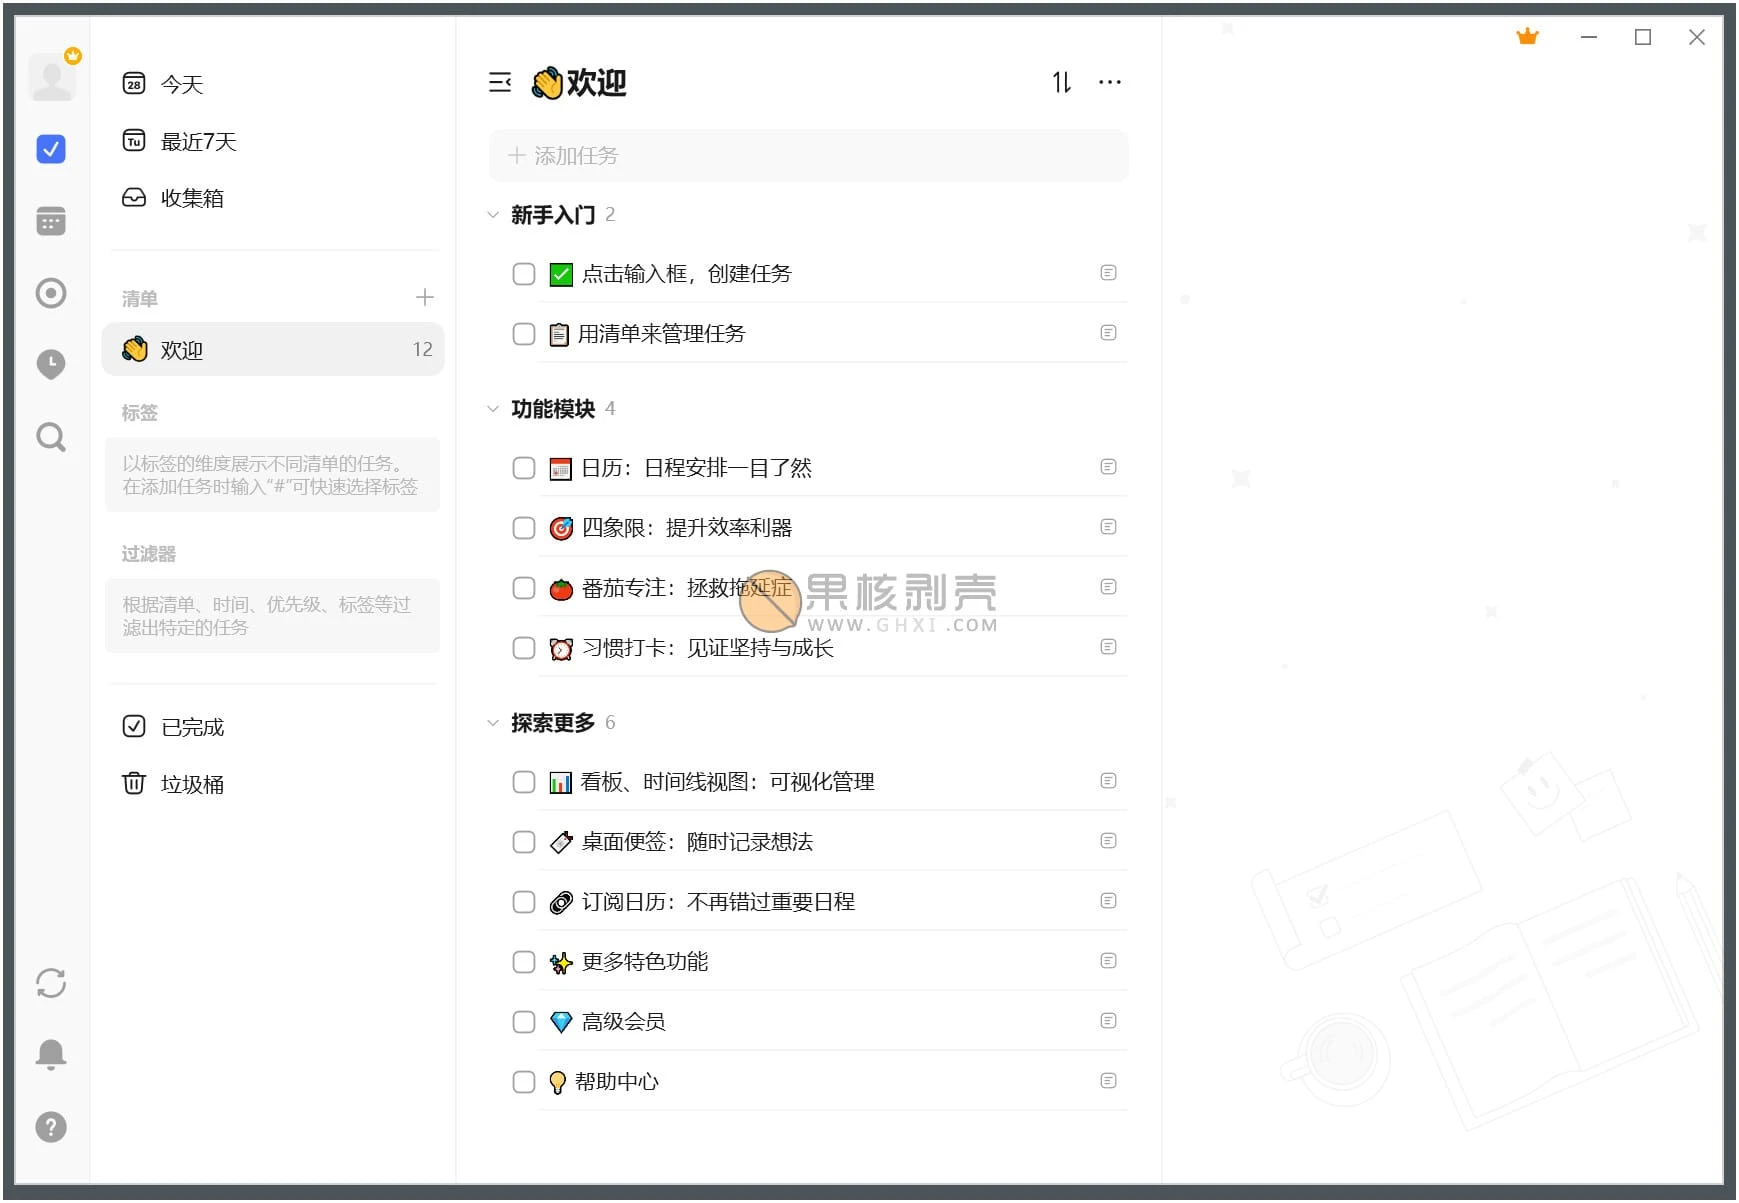Open note icon for 习惯打卡 task
Screen dimensions: 1739x1203
(x=1108, y=647)
